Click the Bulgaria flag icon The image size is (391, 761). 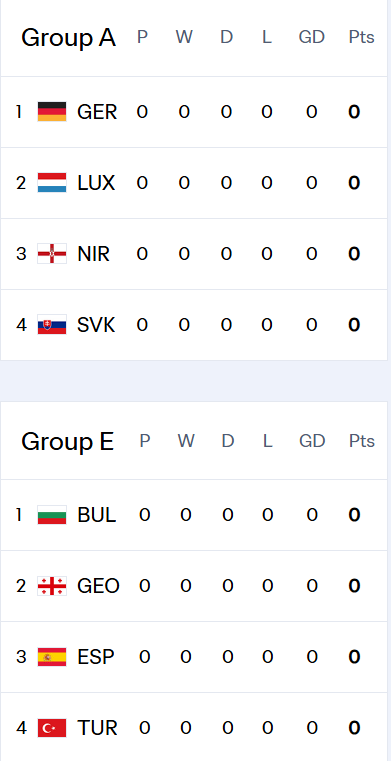[52, 514]
